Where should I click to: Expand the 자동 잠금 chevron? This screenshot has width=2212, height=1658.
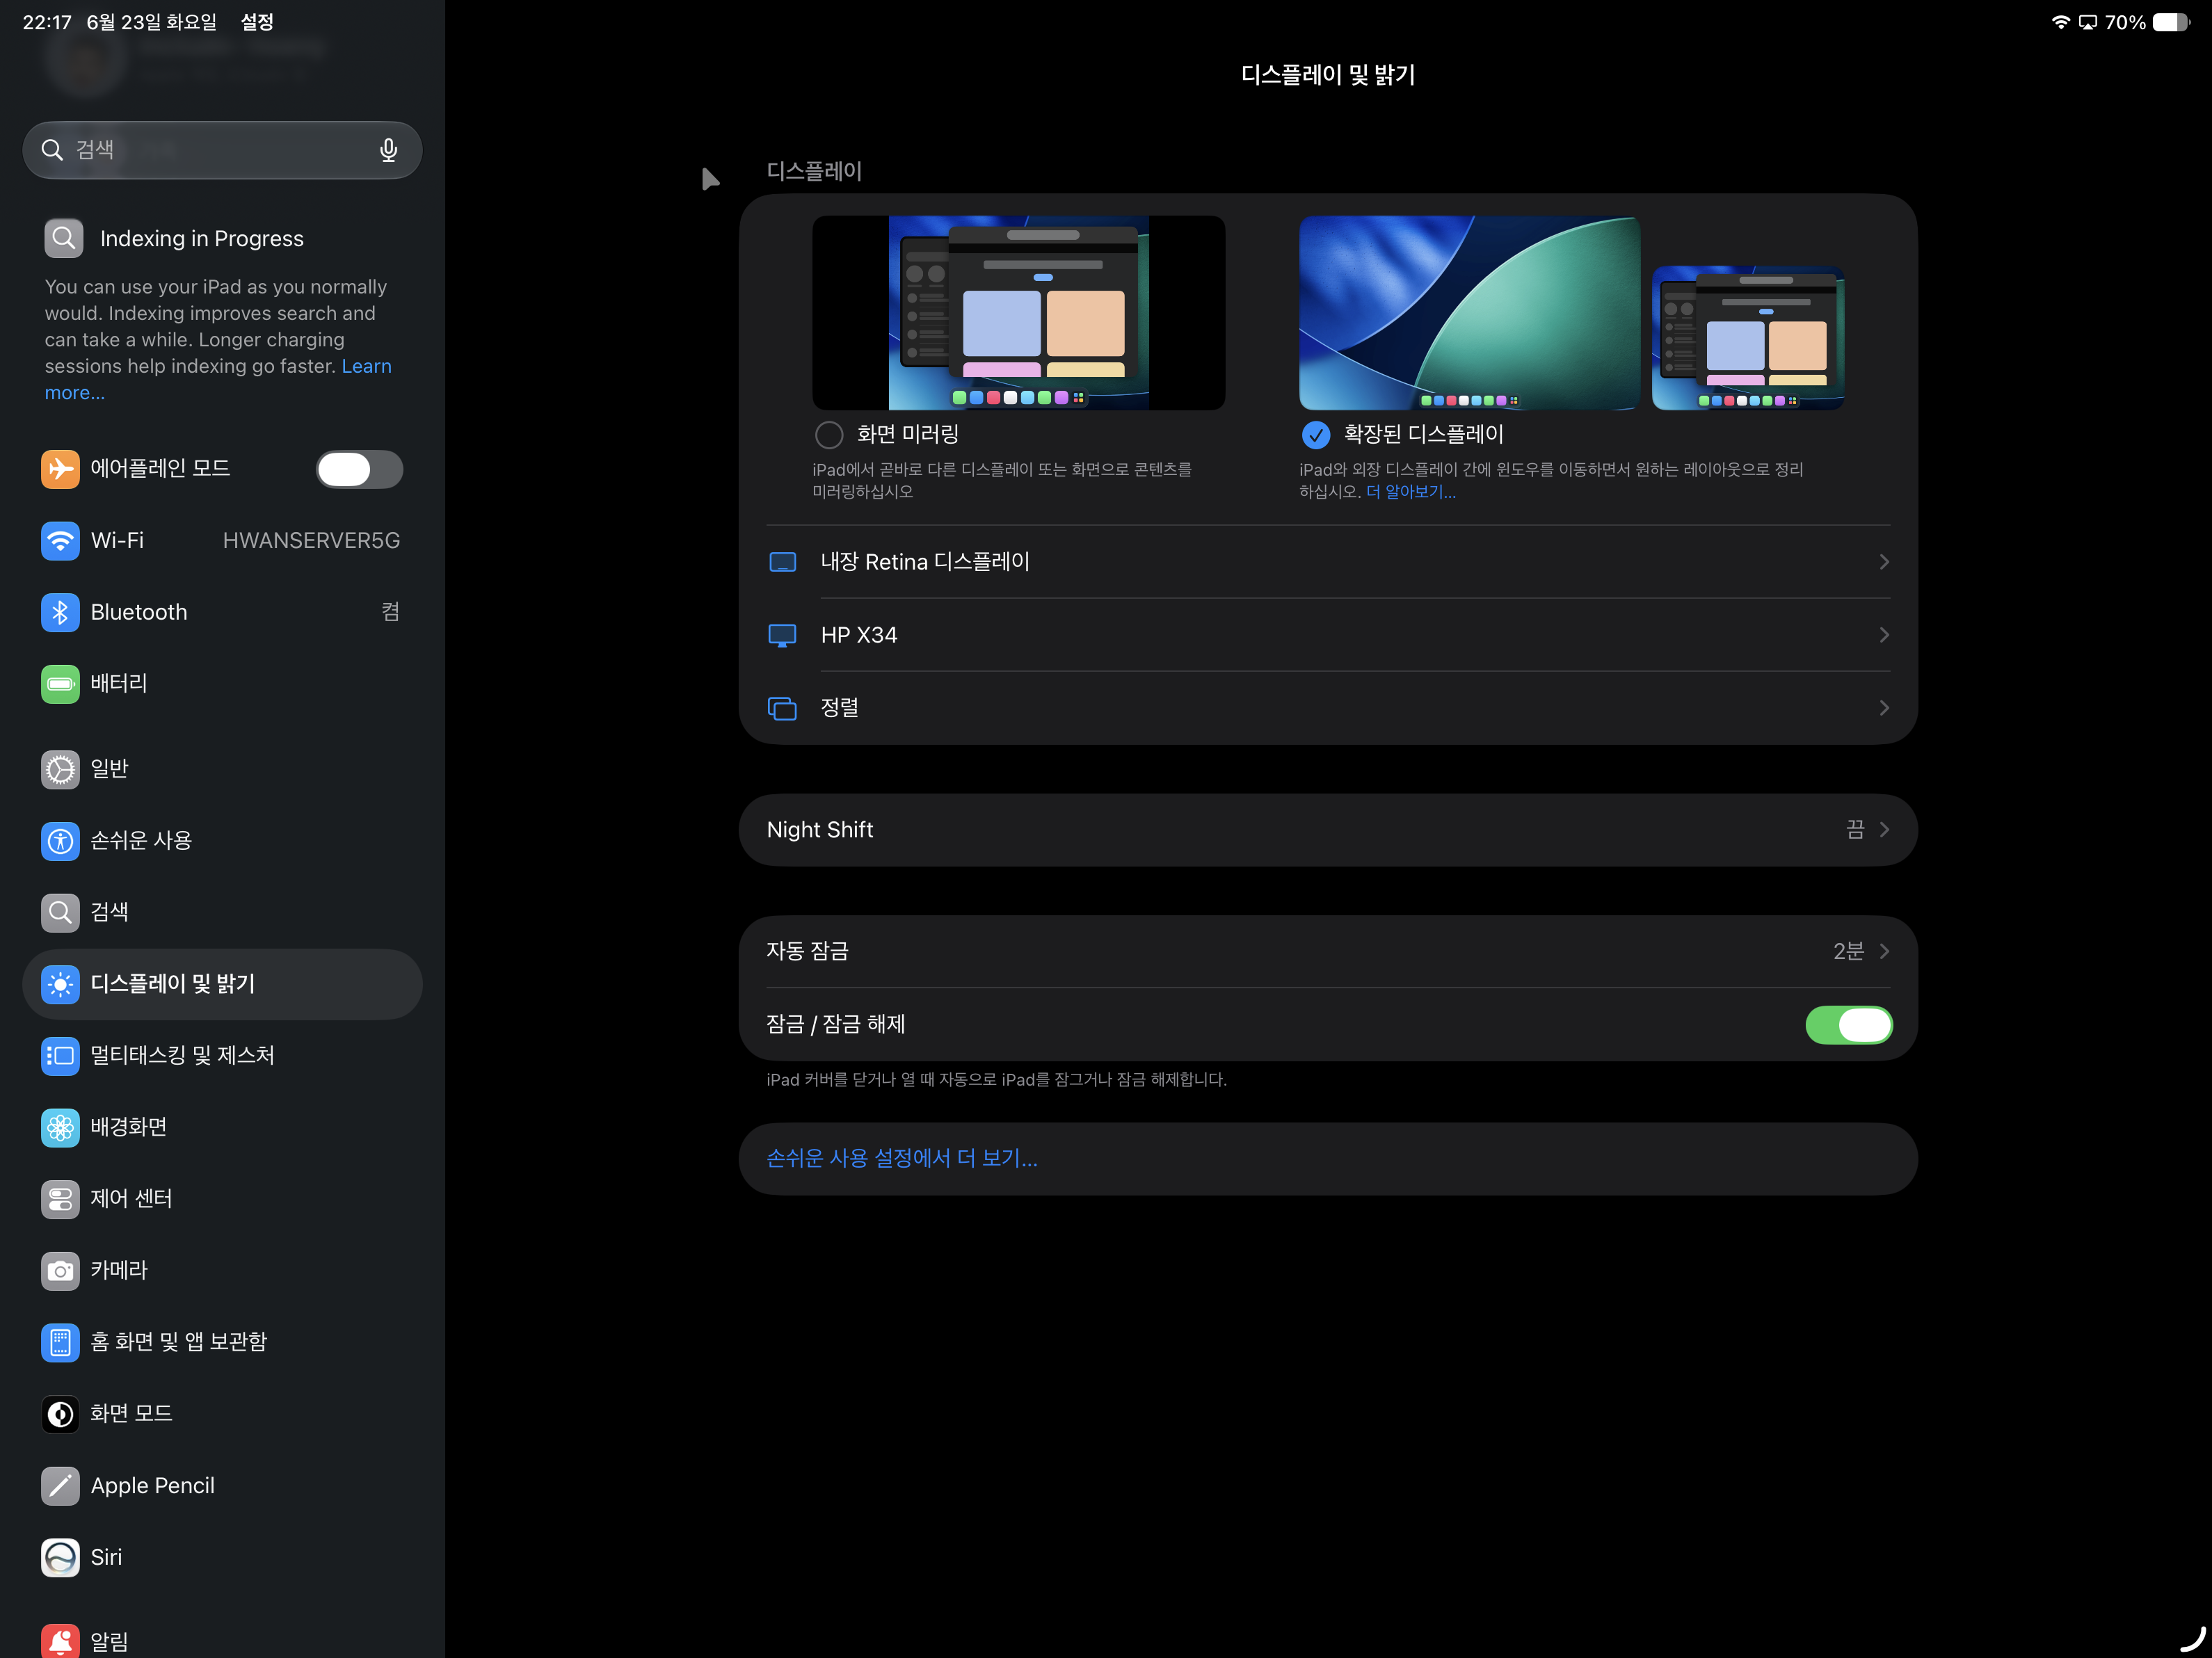1884,952
